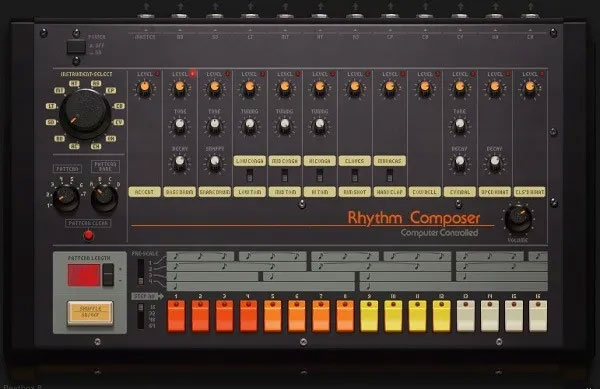
Task: Click the Mid Tom tuning knob
Action: (285, 125)
